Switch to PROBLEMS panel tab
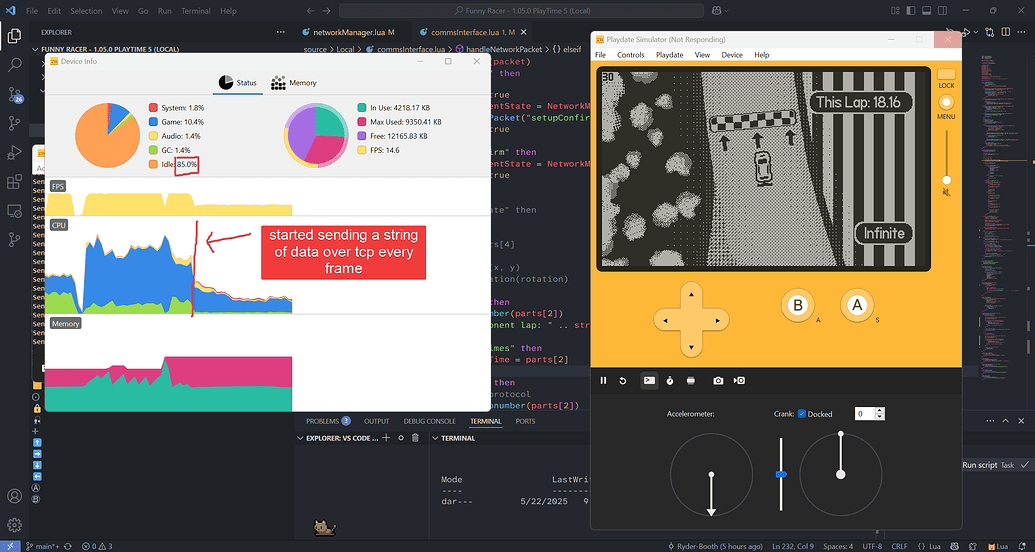This screenshot has width=1035, height=552. coord(328,421)
